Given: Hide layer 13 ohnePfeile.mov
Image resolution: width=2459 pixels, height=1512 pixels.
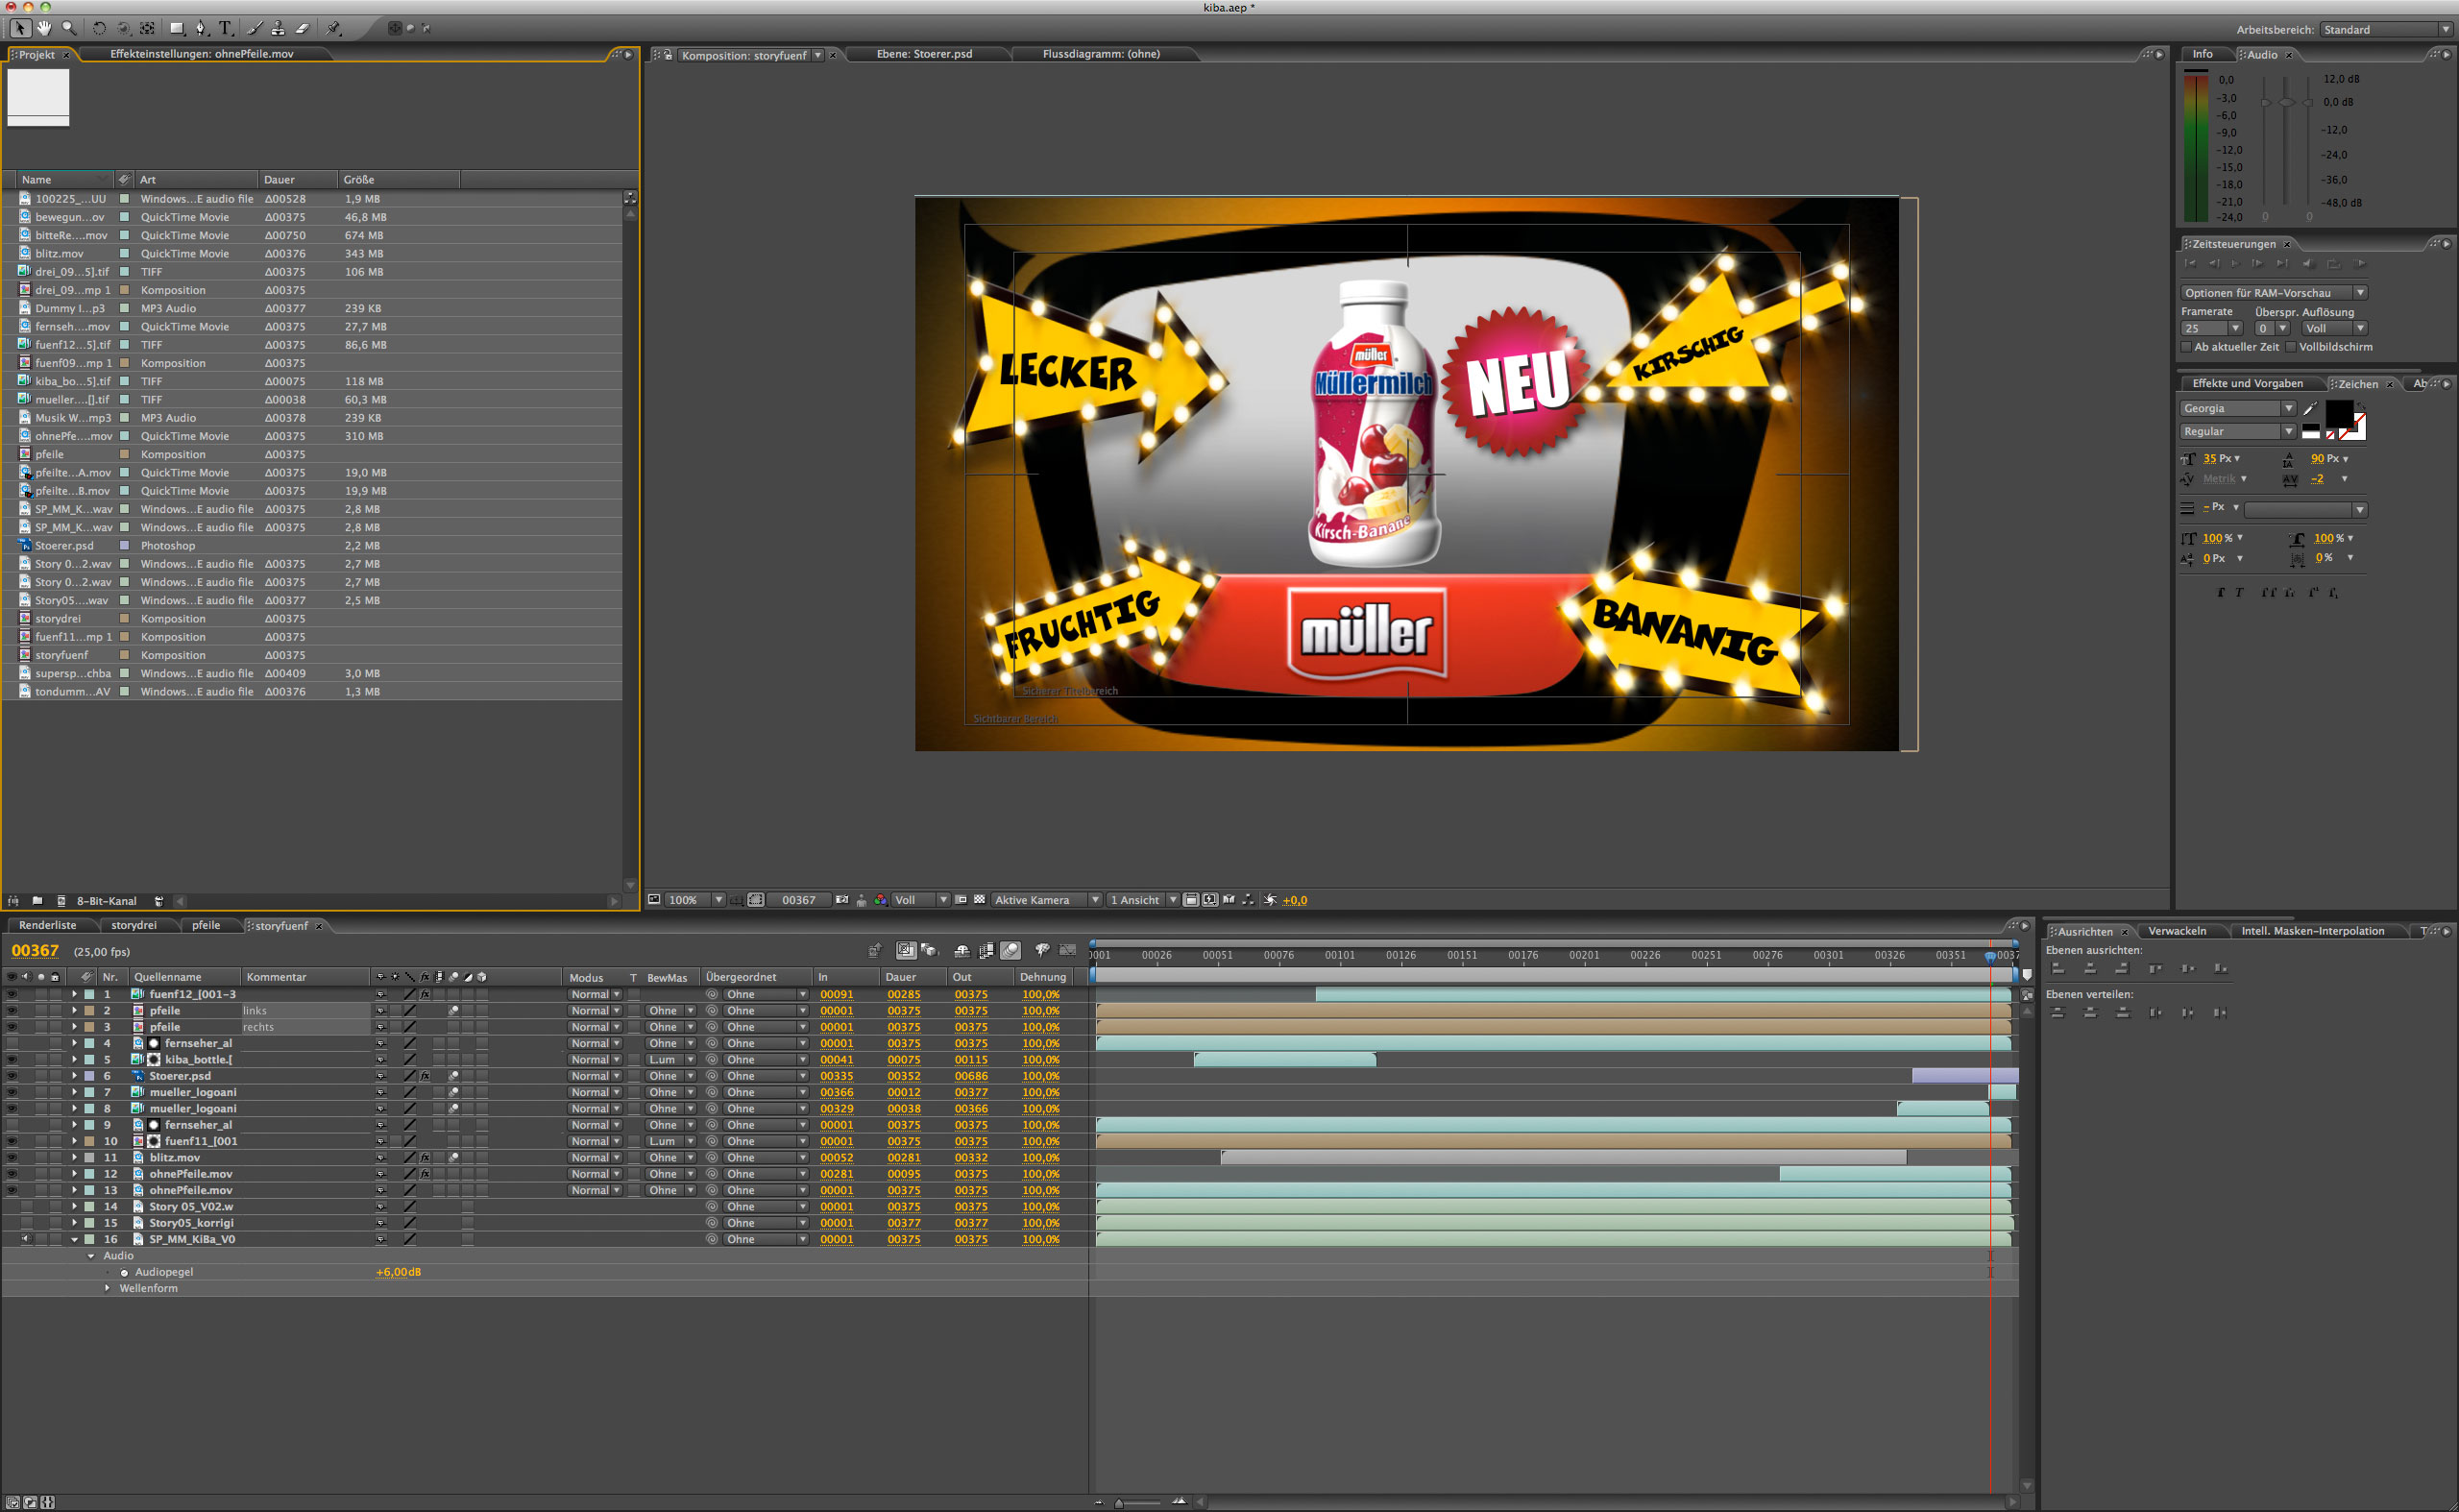Looking at the screenshot, I should click(x=12, y=1191).
